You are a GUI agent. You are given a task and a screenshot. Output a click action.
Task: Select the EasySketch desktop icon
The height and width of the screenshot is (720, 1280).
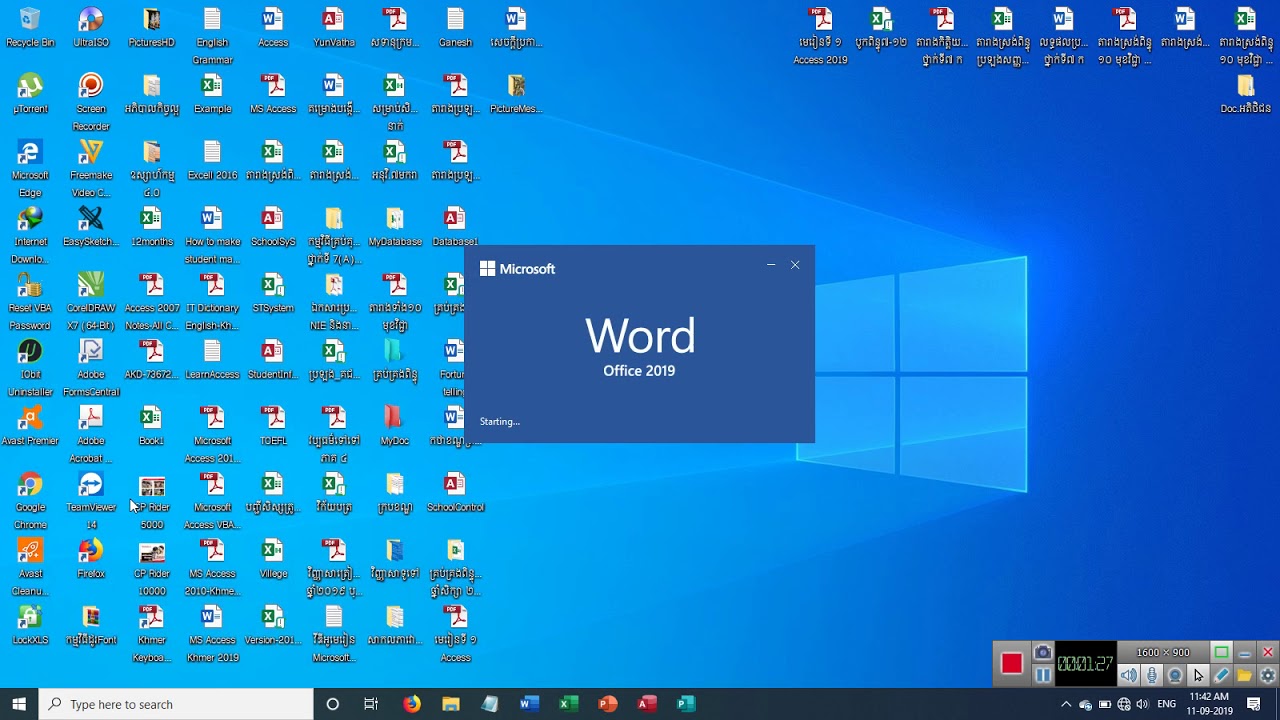91,227
